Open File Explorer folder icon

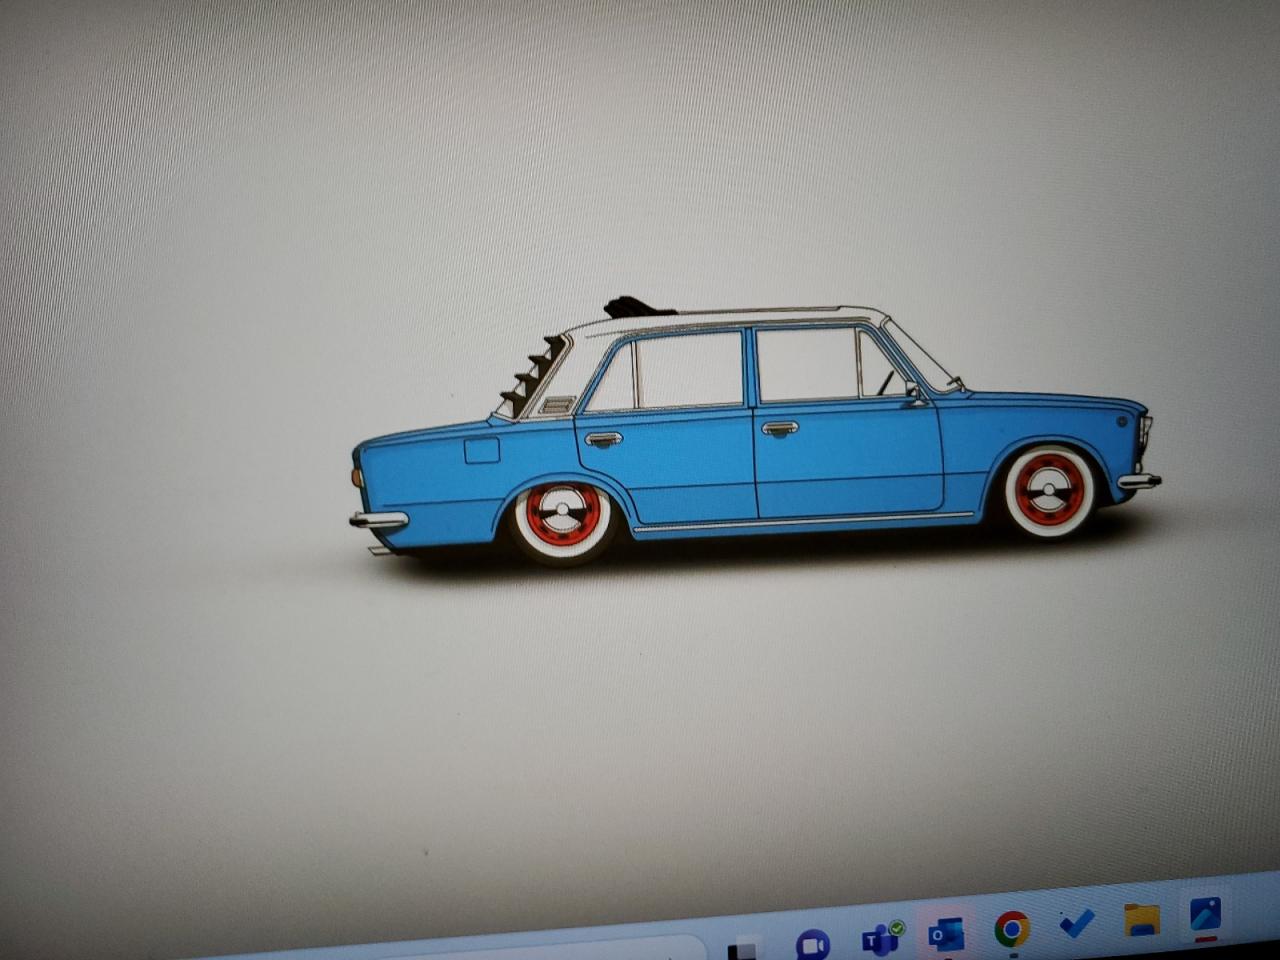1141,919
